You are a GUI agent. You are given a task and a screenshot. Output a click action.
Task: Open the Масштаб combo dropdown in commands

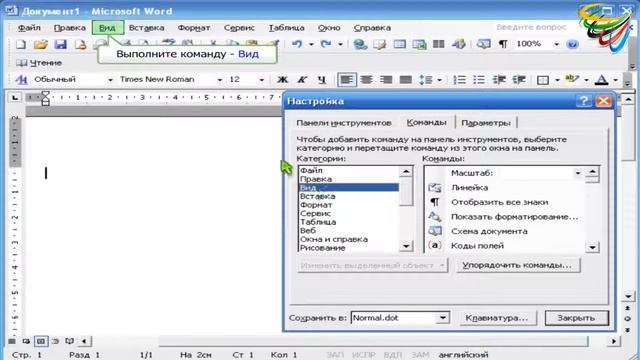coord(578,173)
